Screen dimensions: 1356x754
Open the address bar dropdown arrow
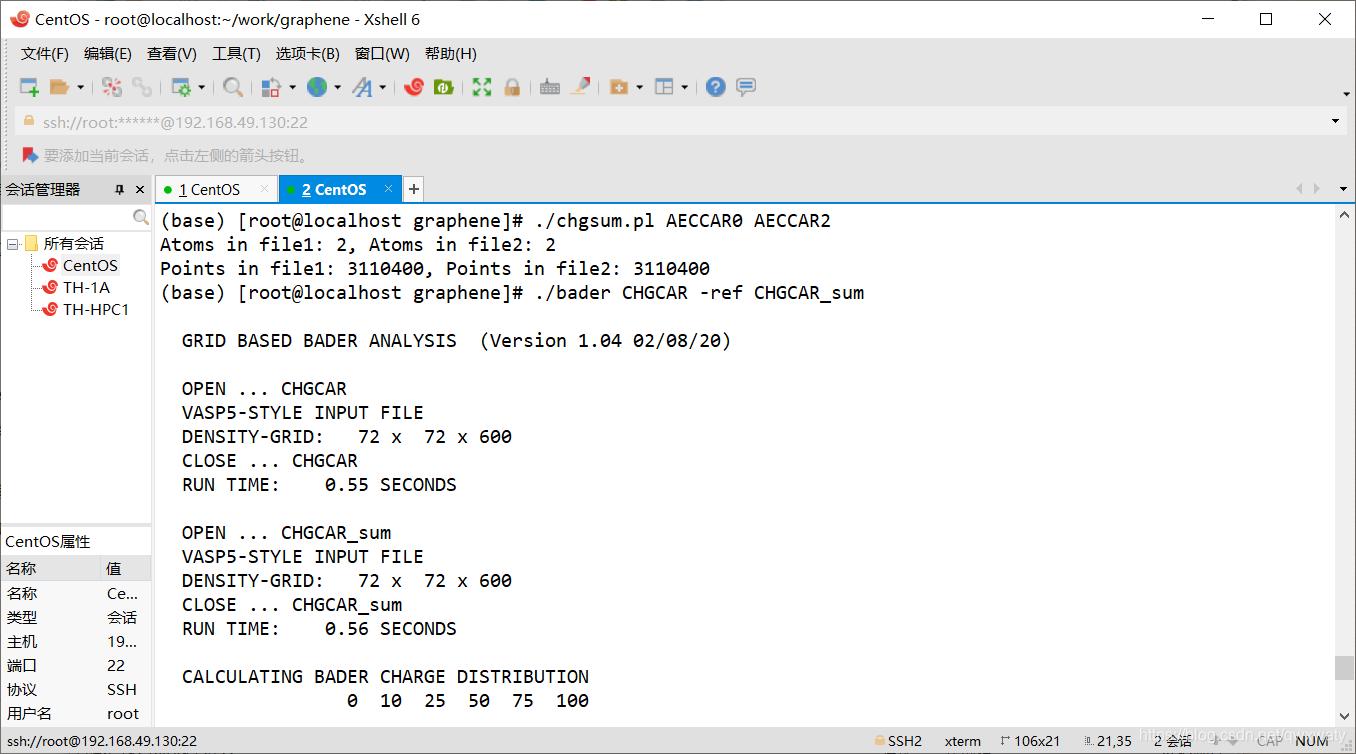(1337, 120)
